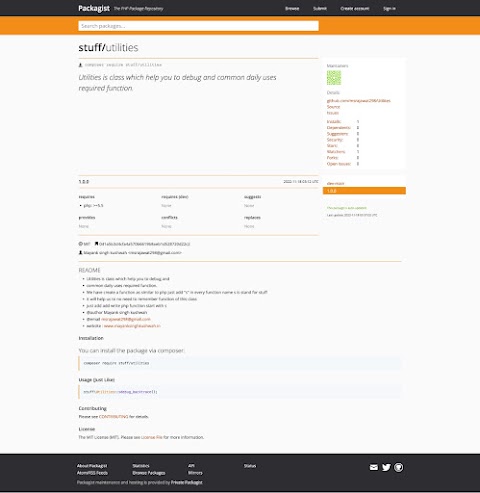Open the Watchers link
This screenshot has width=480, height=493.
point(336,152)
